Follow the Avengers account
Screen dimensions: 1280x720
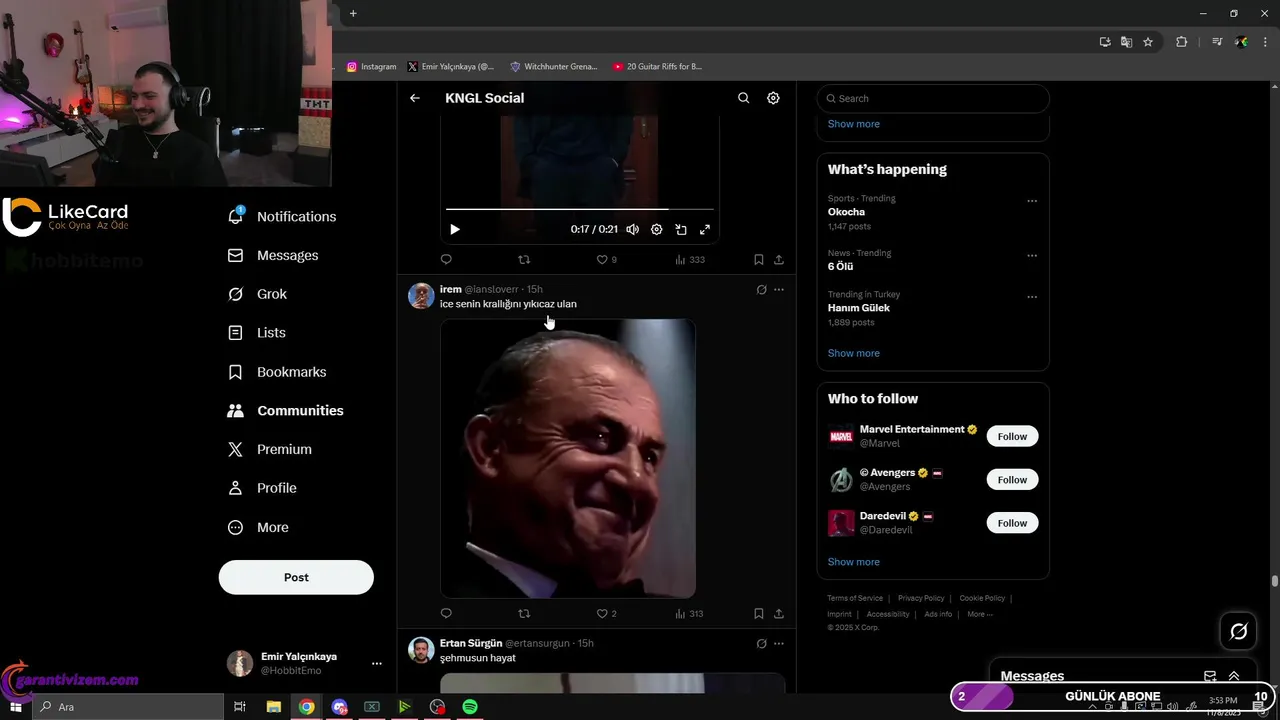pos(1012,480)
